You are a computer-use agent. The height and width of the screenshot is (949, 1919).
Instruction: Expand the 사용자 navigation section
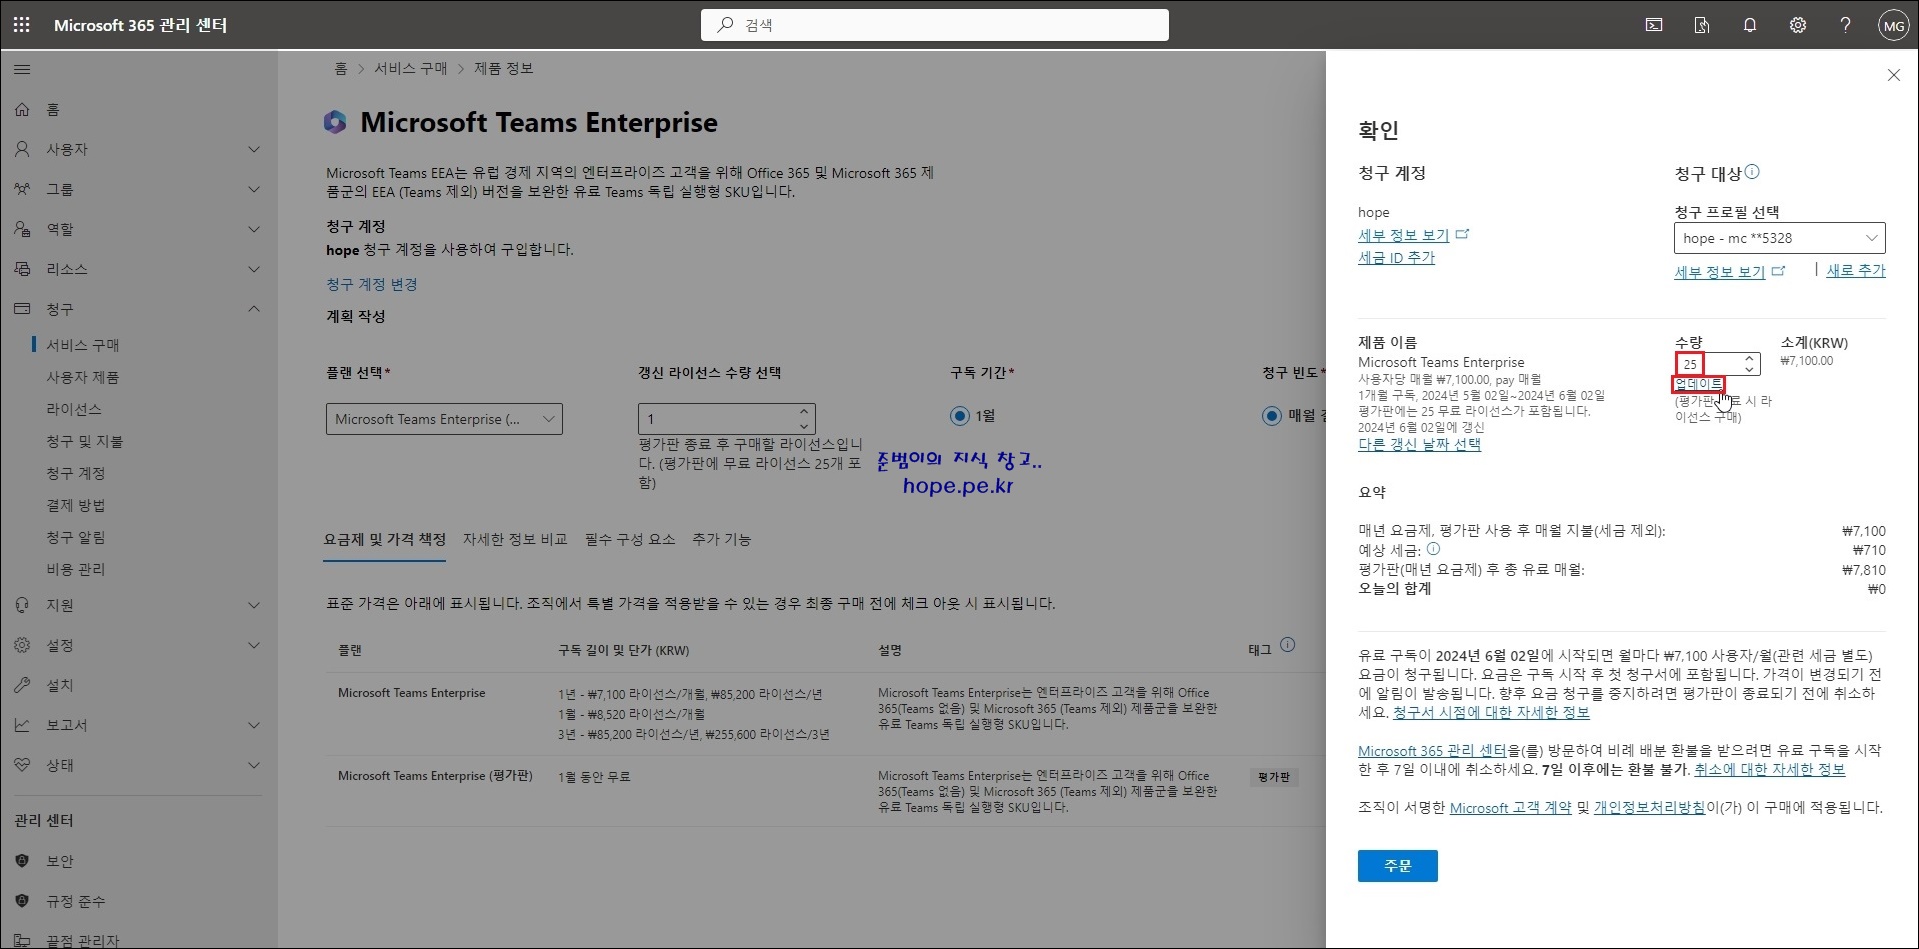[x=254, y=149]
